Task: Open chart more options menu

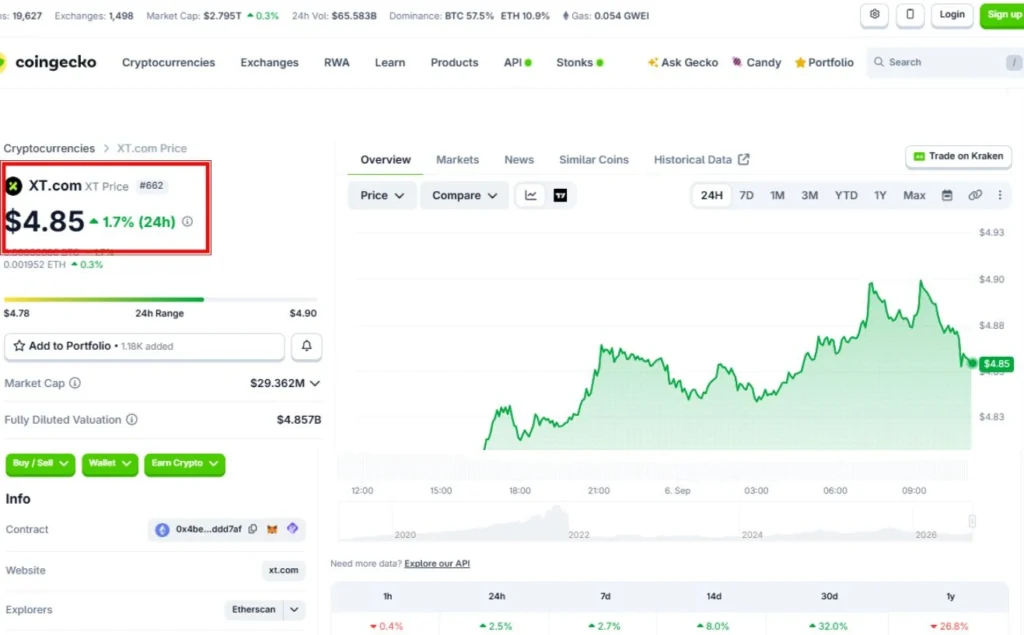Action: pos(1000,195)
